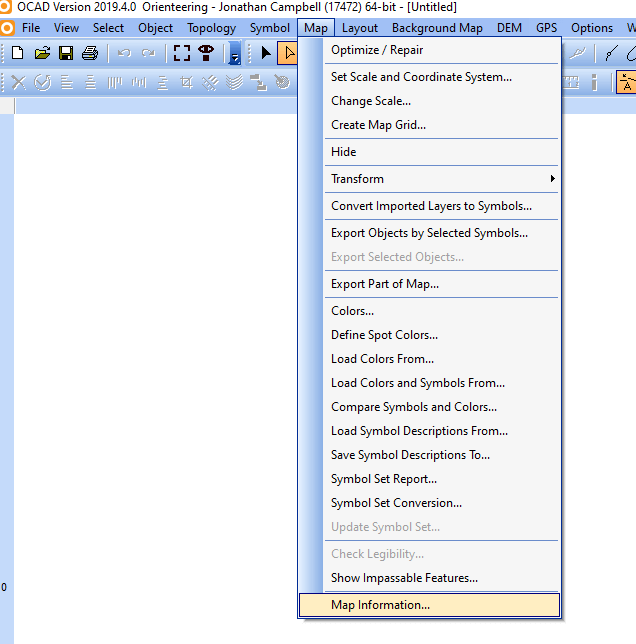636x644 pixels.
Task: Choose Optimize / Repair from Map menu
Action: [x=429, y=50]
